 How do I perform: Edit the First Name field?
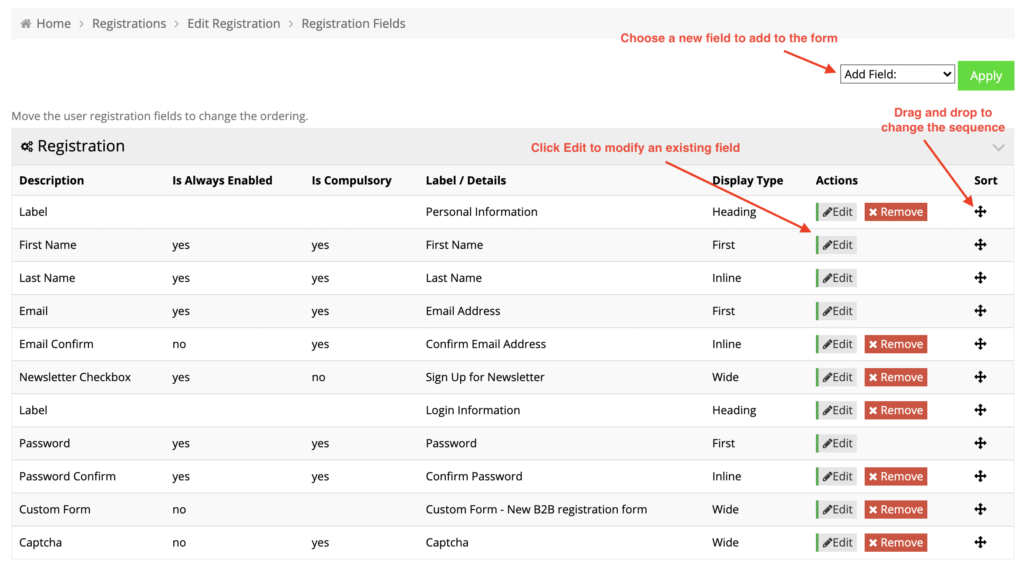tap(837, 245)
